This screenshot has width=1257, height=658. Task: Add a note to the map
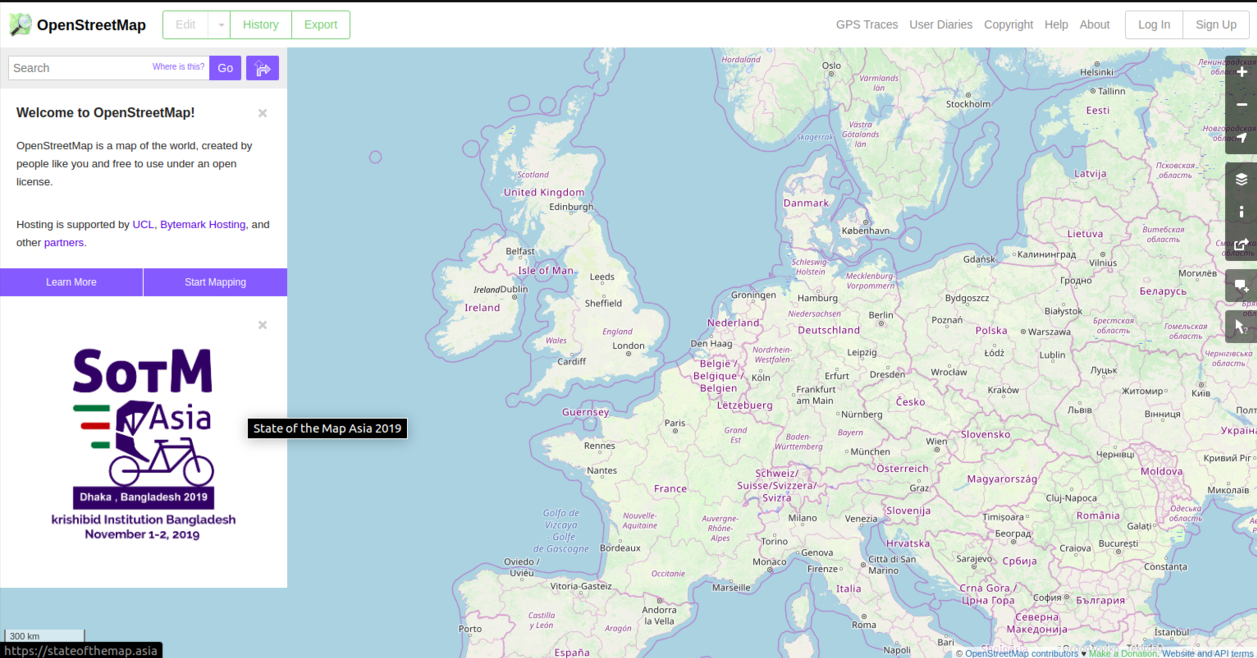[1242, 286]
